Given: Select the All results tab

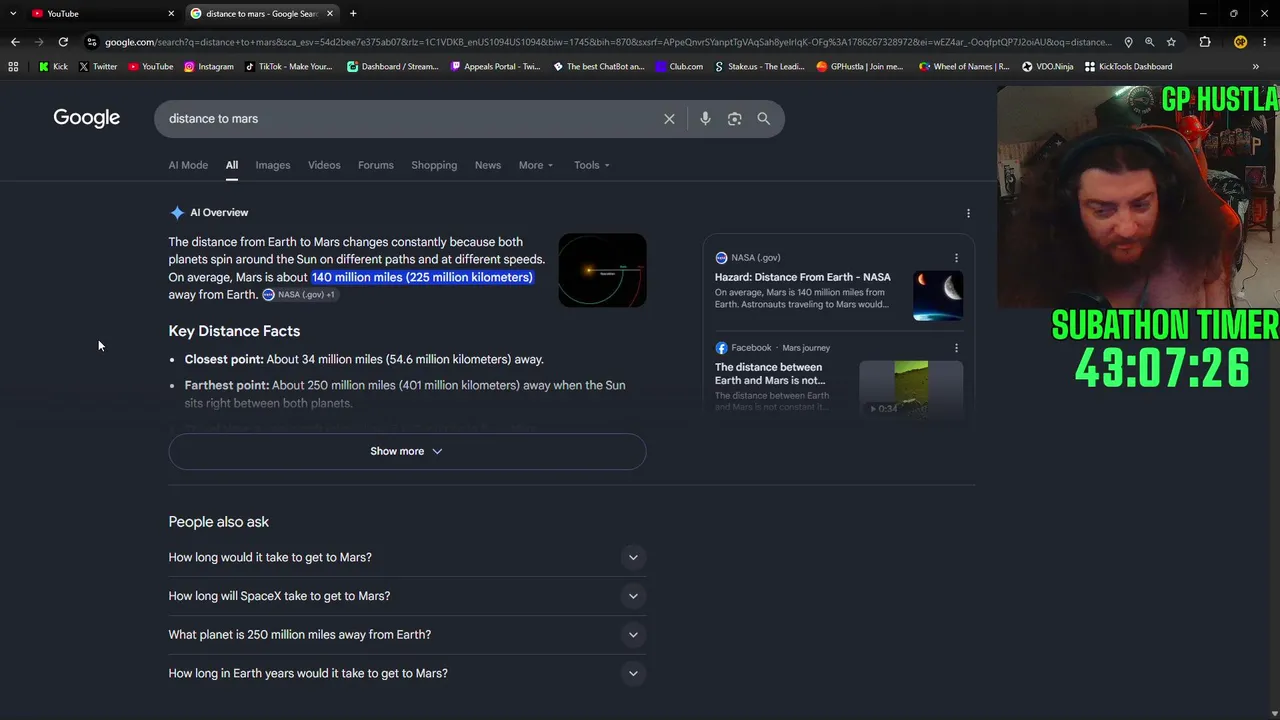Looking at the screenshot, I should [x=232, y=165].
